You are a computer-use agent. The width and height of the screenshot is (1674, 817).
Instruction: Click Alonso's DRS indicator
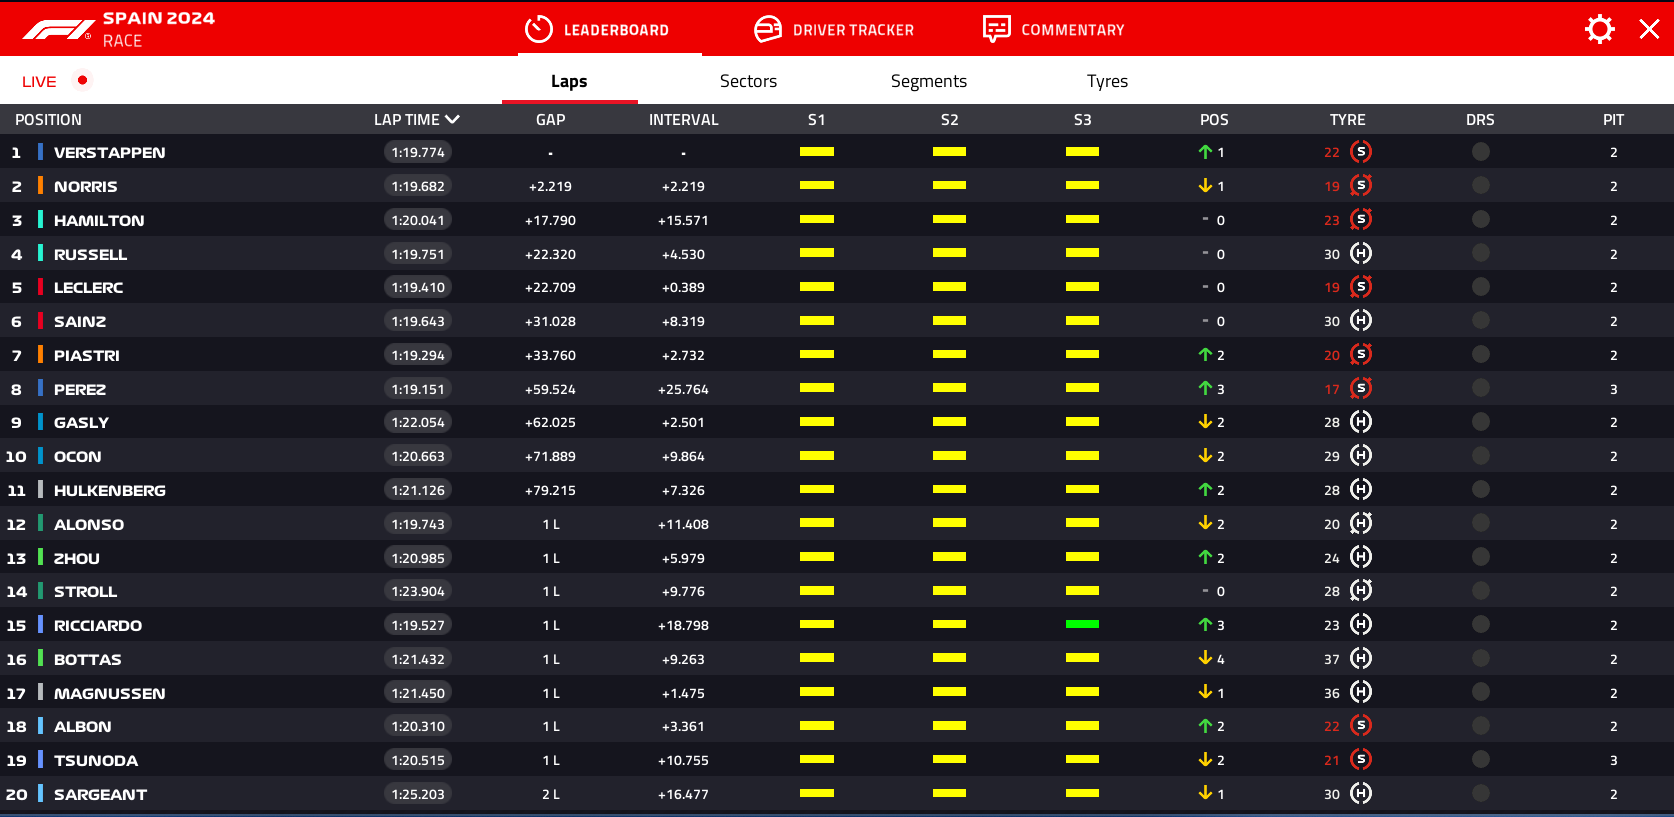pos(1481,524)
